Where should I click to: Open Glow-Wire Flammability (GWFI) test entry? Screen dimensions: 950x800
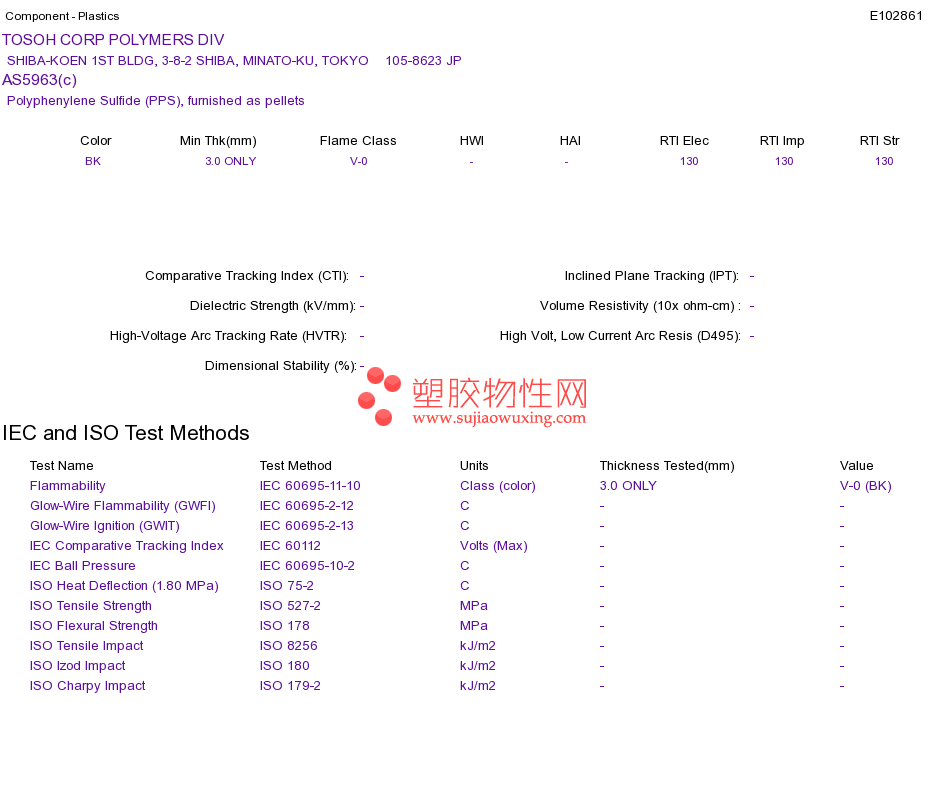pos(123,506)
